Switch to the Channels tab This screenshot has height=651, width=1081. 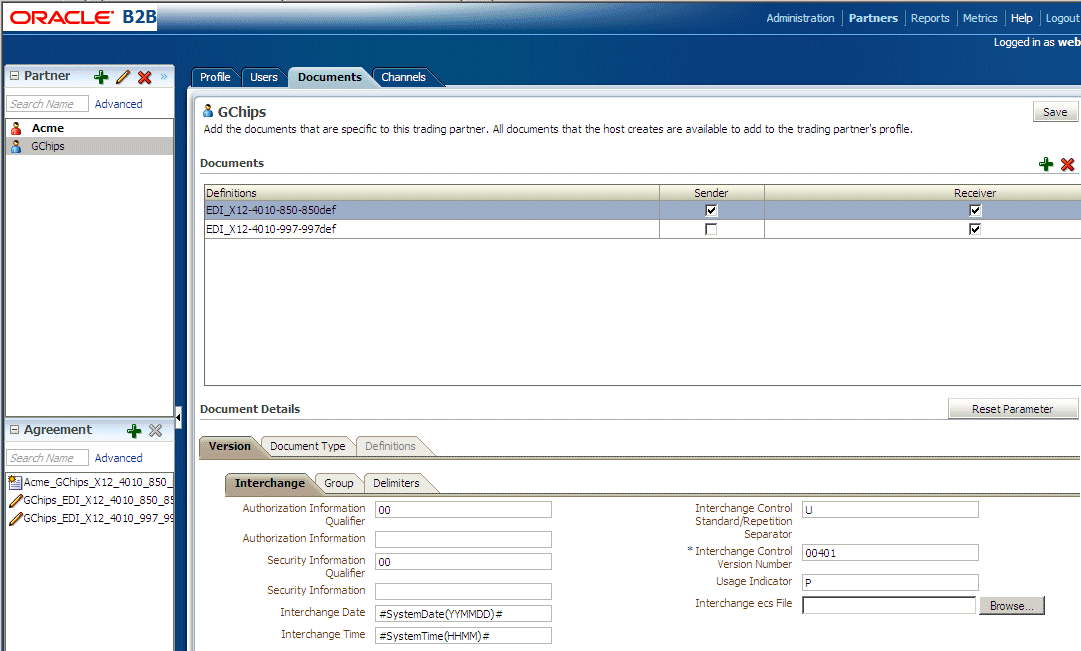[x=403, y=77]
